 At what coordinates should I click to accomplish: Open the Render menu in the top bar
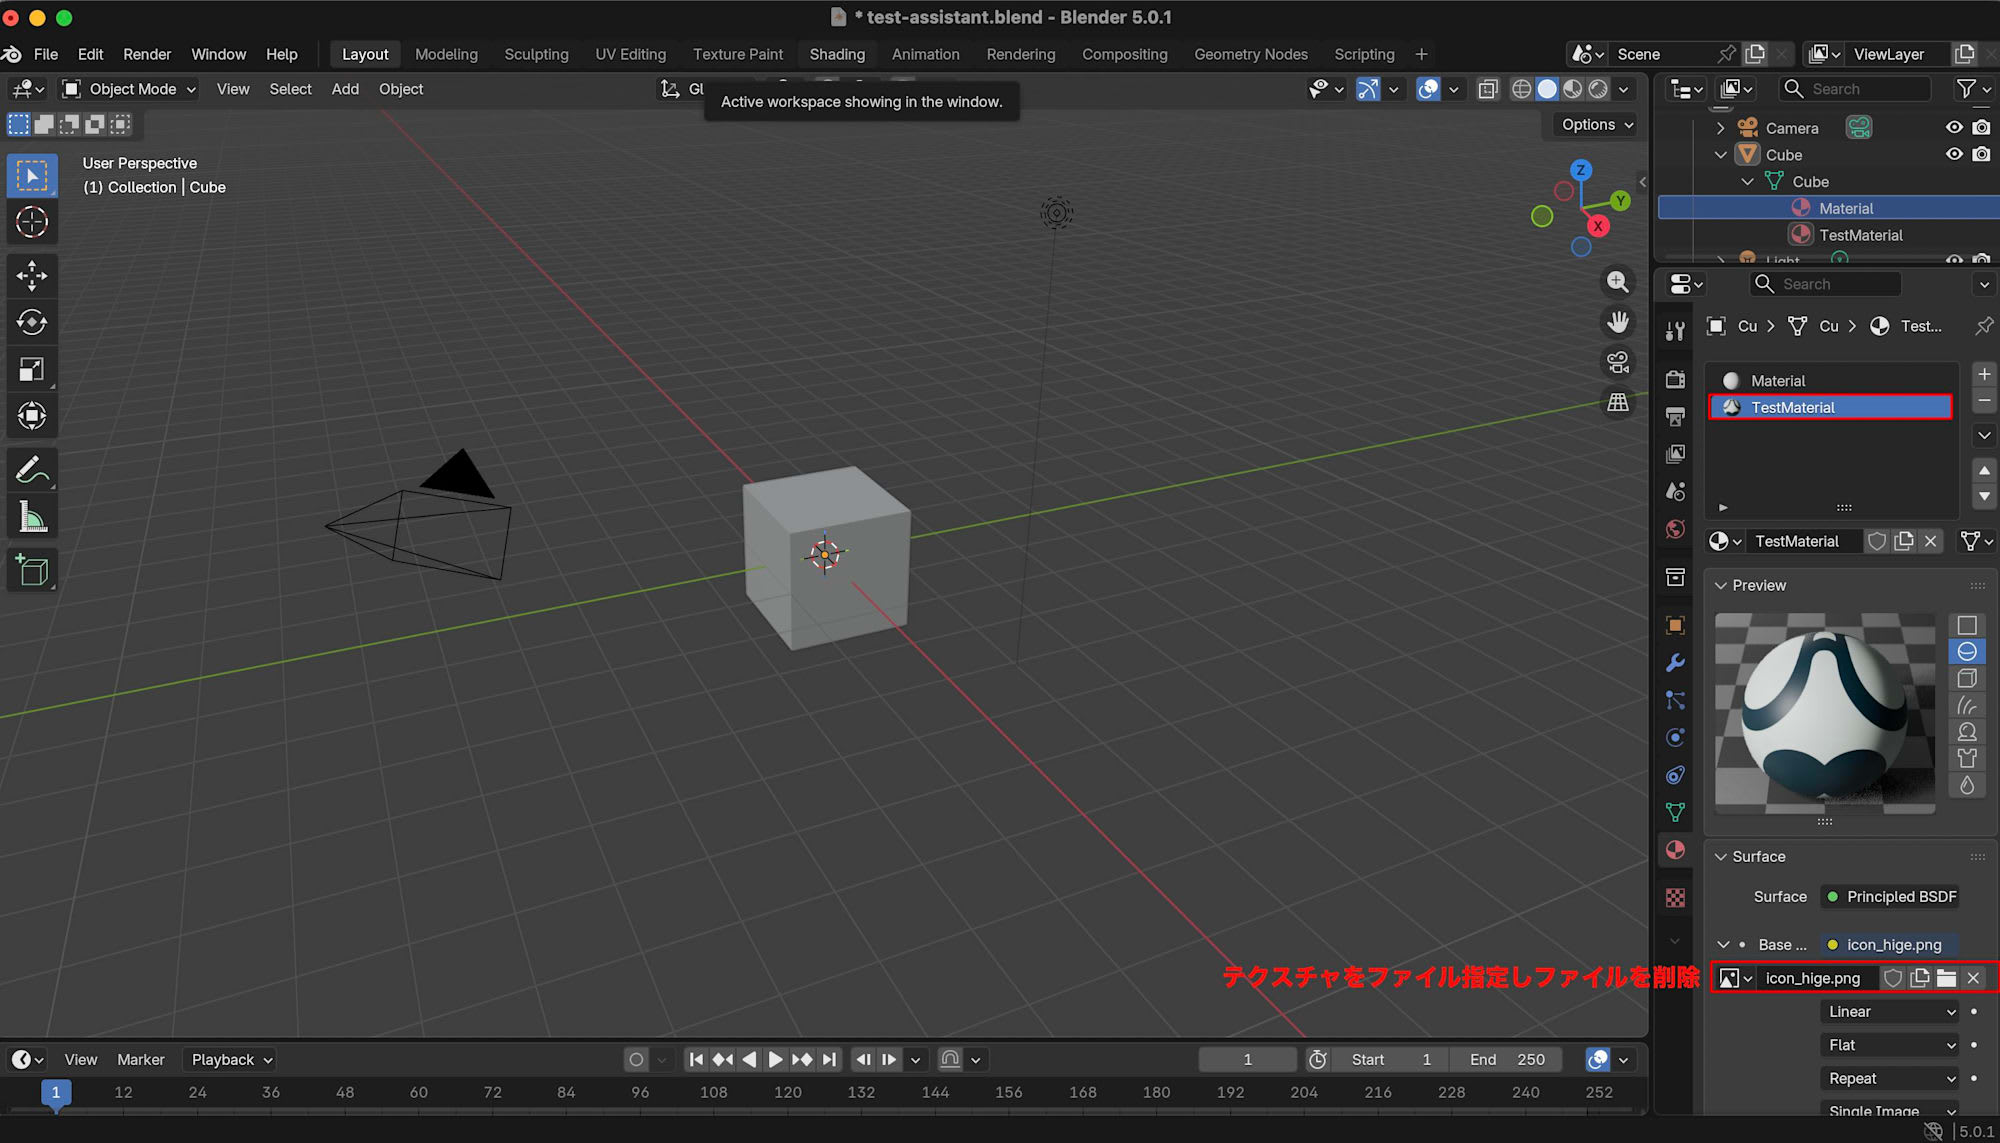coord(147,54)
